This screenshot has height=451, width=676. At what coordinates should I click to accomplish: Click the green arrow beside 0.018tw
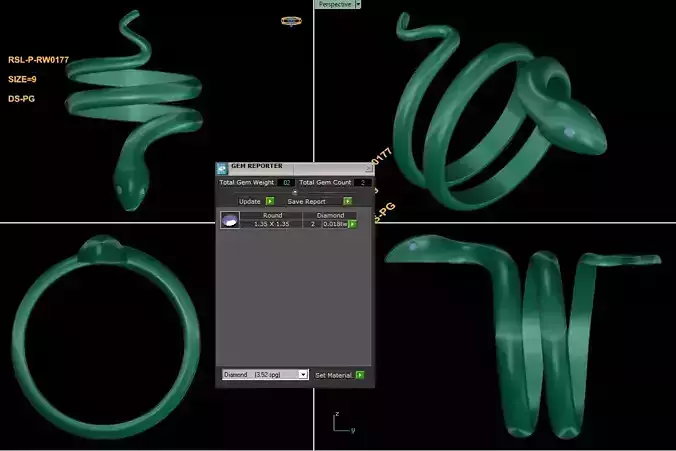click(x=353, y=224)
